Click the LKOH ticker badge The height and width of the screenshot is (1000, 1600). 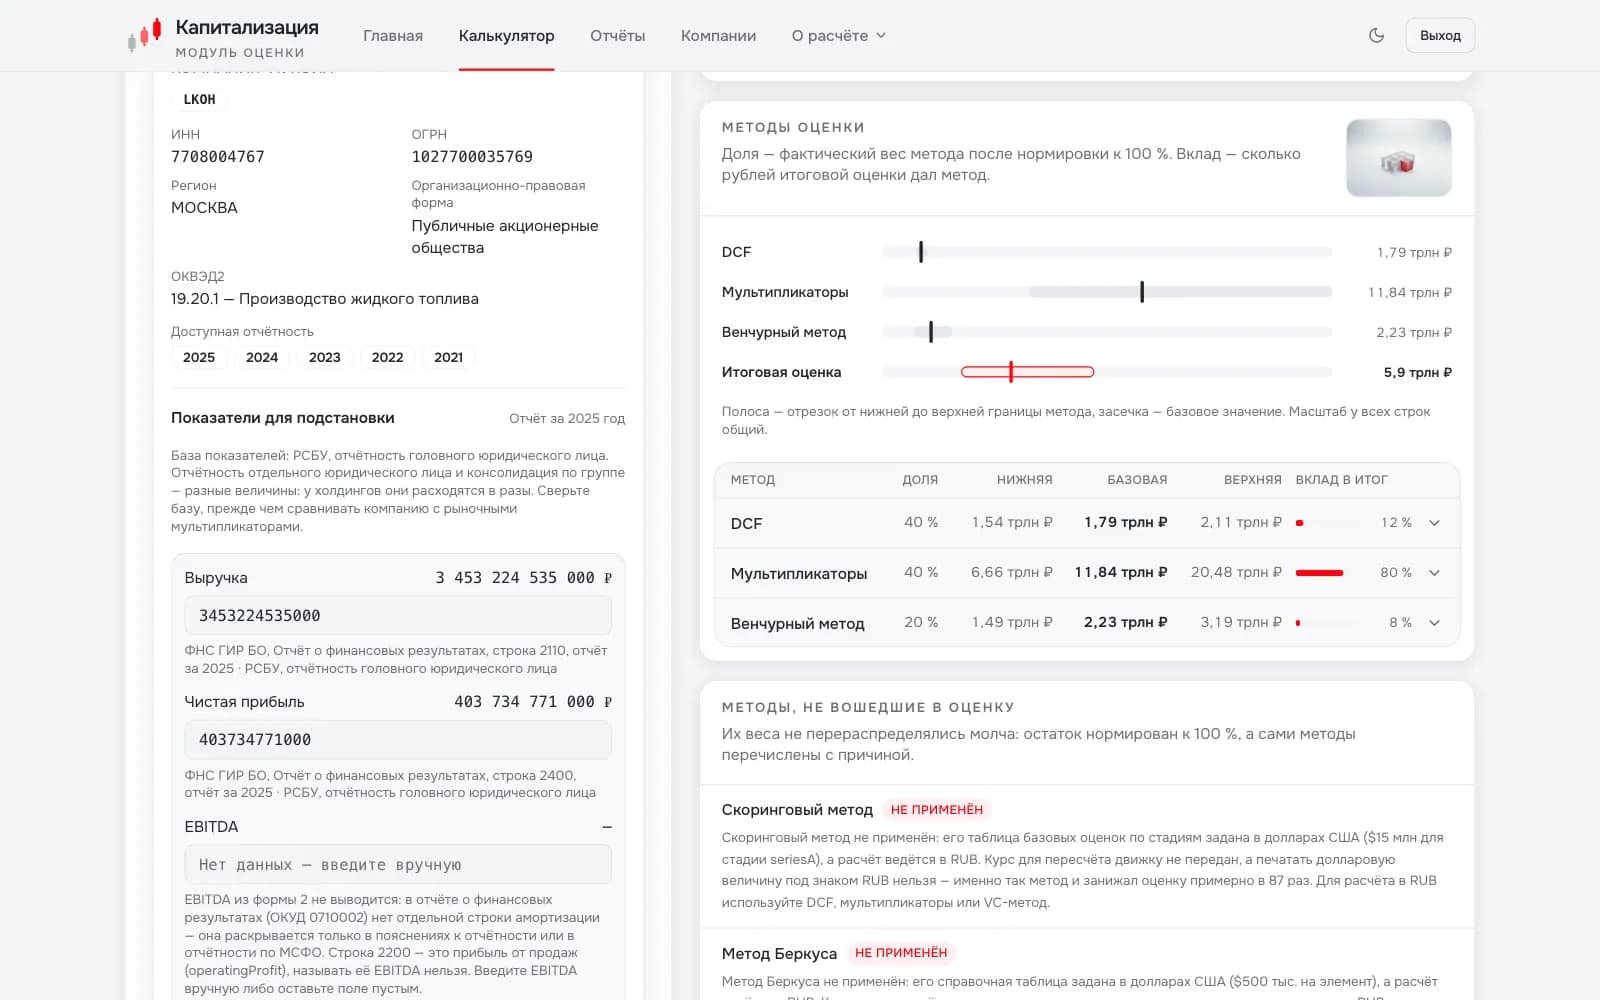[x=199, y=99]
